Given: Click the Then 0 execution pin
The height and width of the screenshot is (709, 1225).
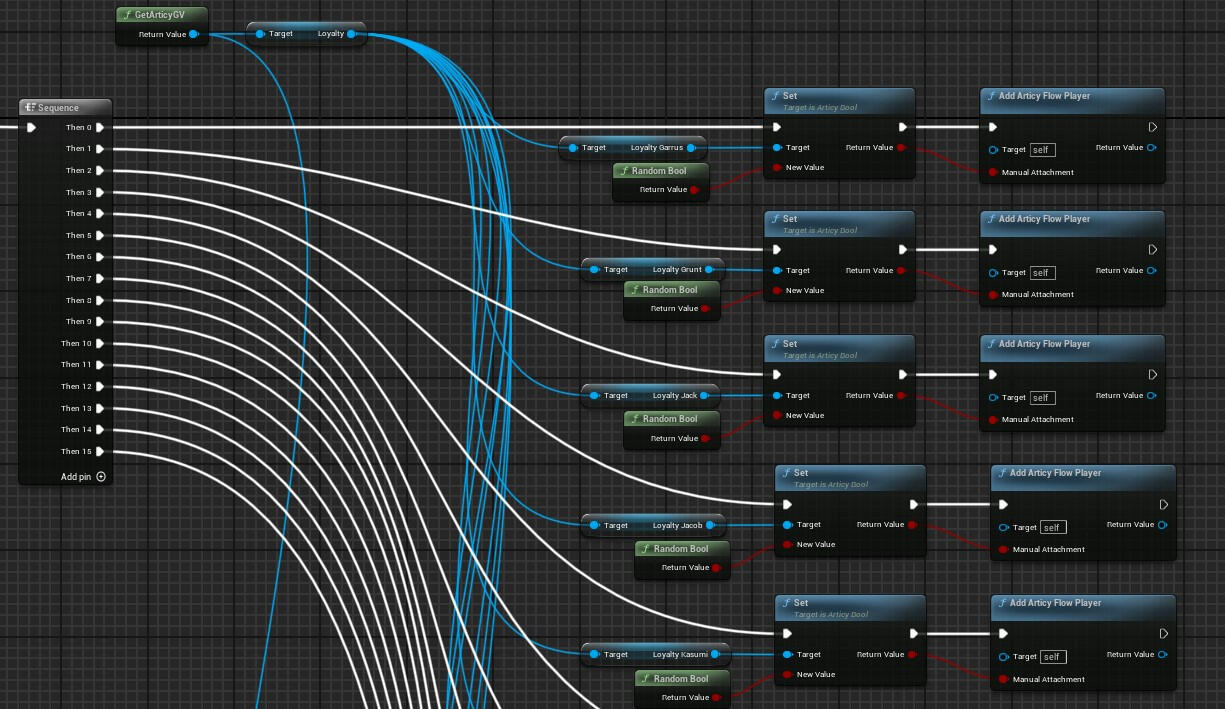Looking at the screenshot, I should tap(100, 127).
